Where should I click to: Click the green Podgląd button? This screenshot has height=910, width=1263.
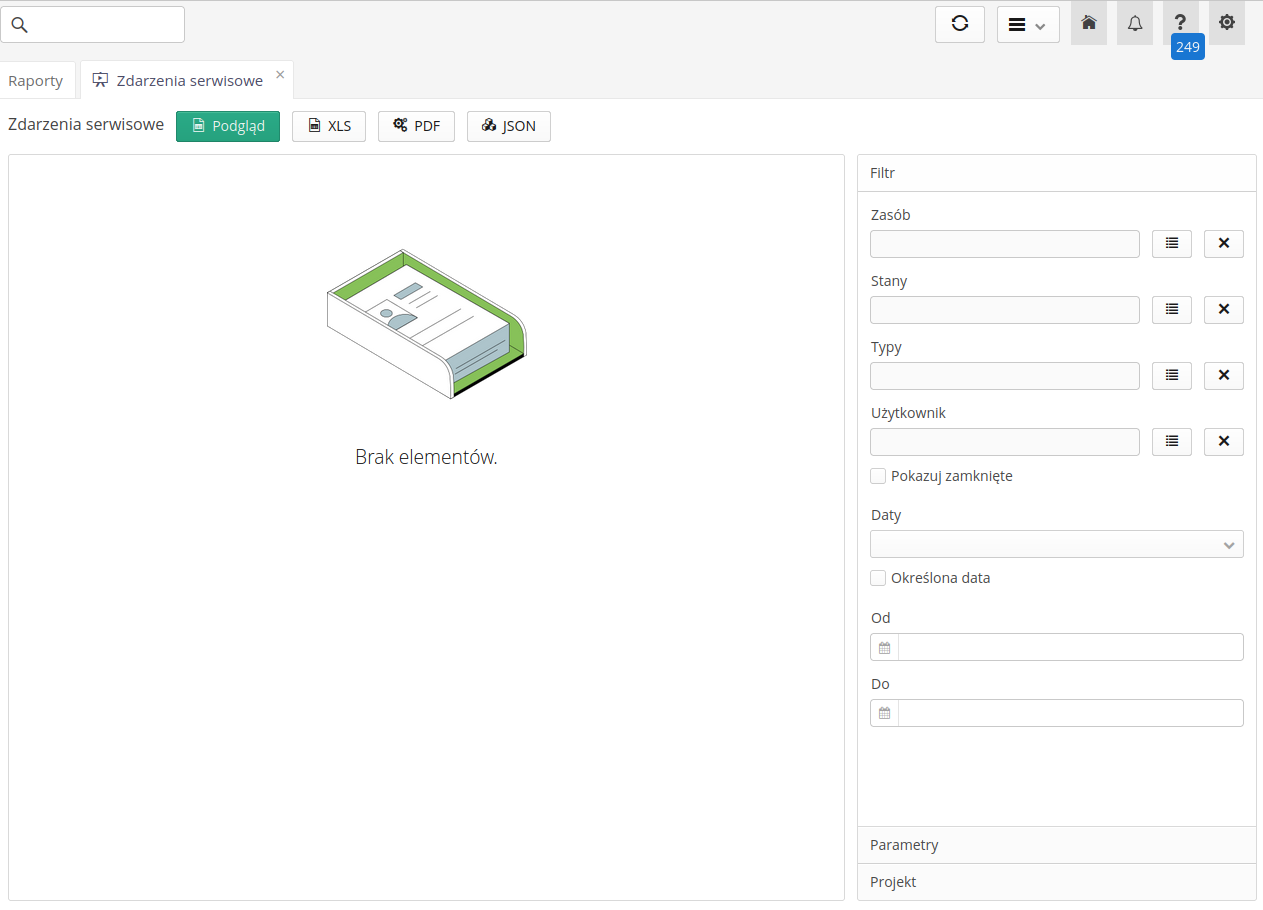(x=228, y=126)
